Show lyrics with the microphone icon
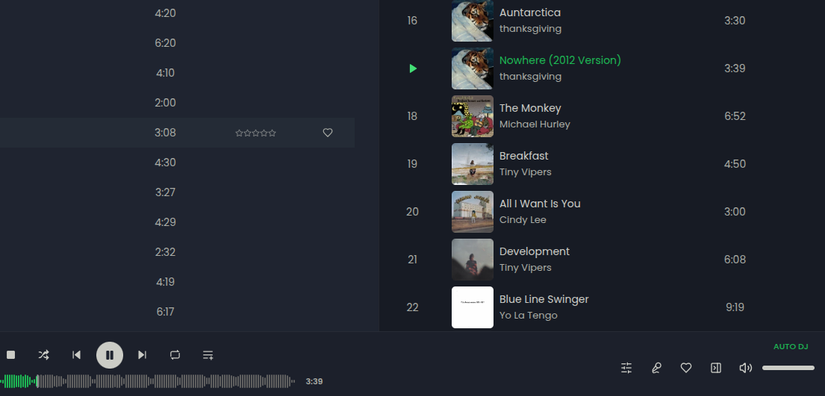825x396 pixels. [x=656, y=368]
